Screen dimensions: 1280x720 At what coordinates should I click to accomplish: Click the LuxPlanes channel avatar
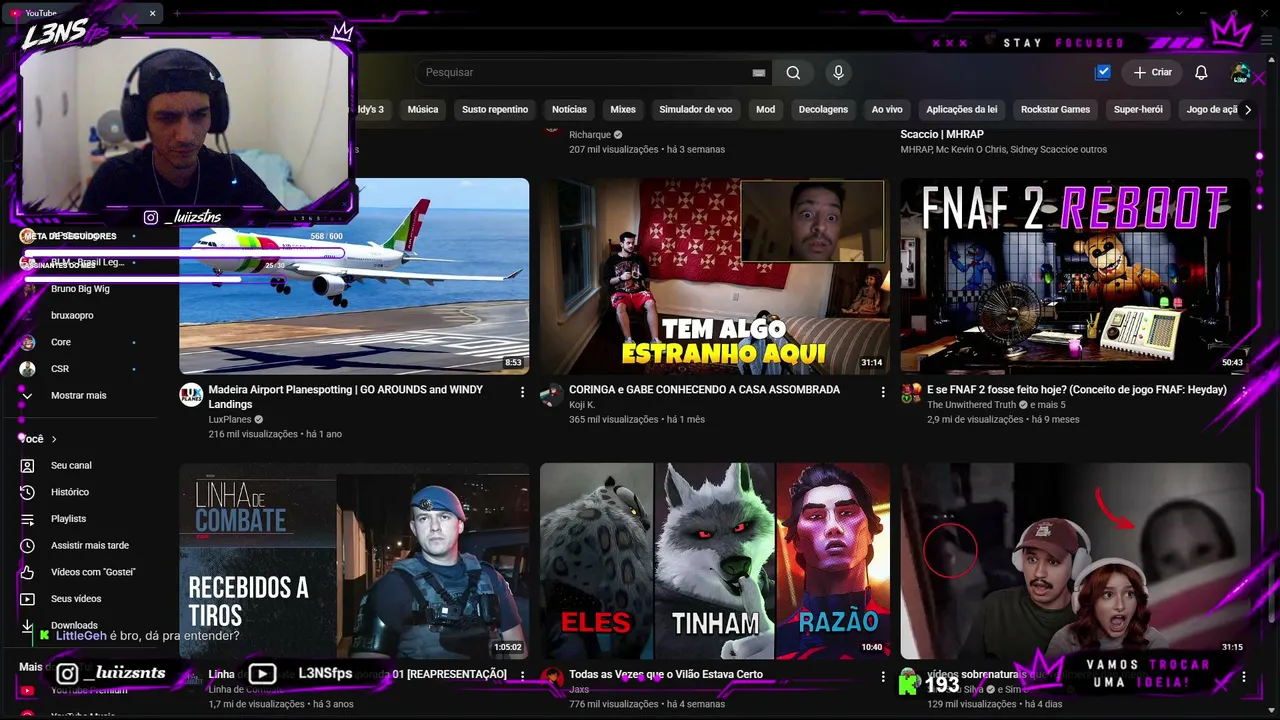[191, 394]
